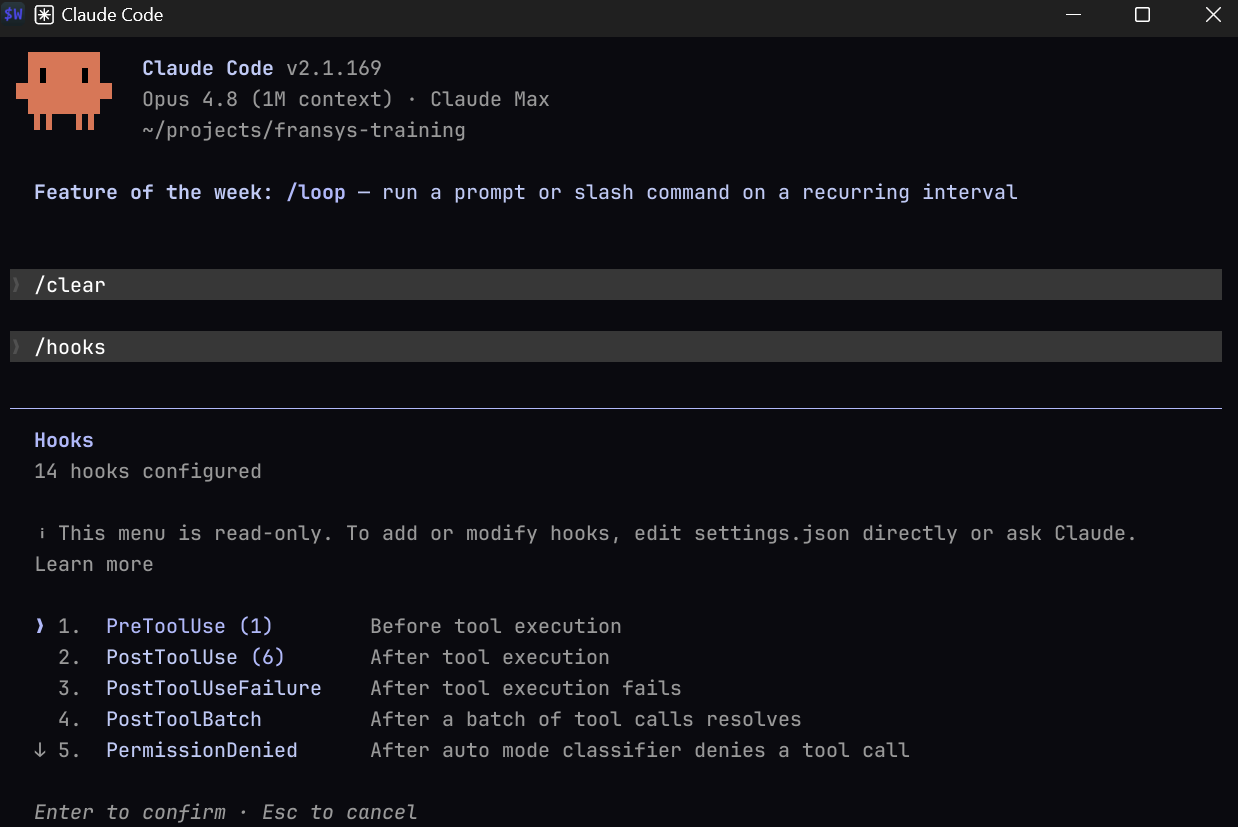Click the ~/projects/fransys-training path

click(304, 130)
